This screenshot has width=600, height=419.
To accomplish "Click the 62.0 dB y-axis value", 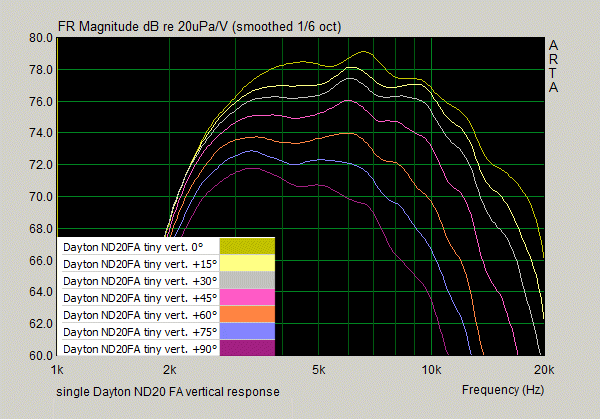I will [41, 324].
